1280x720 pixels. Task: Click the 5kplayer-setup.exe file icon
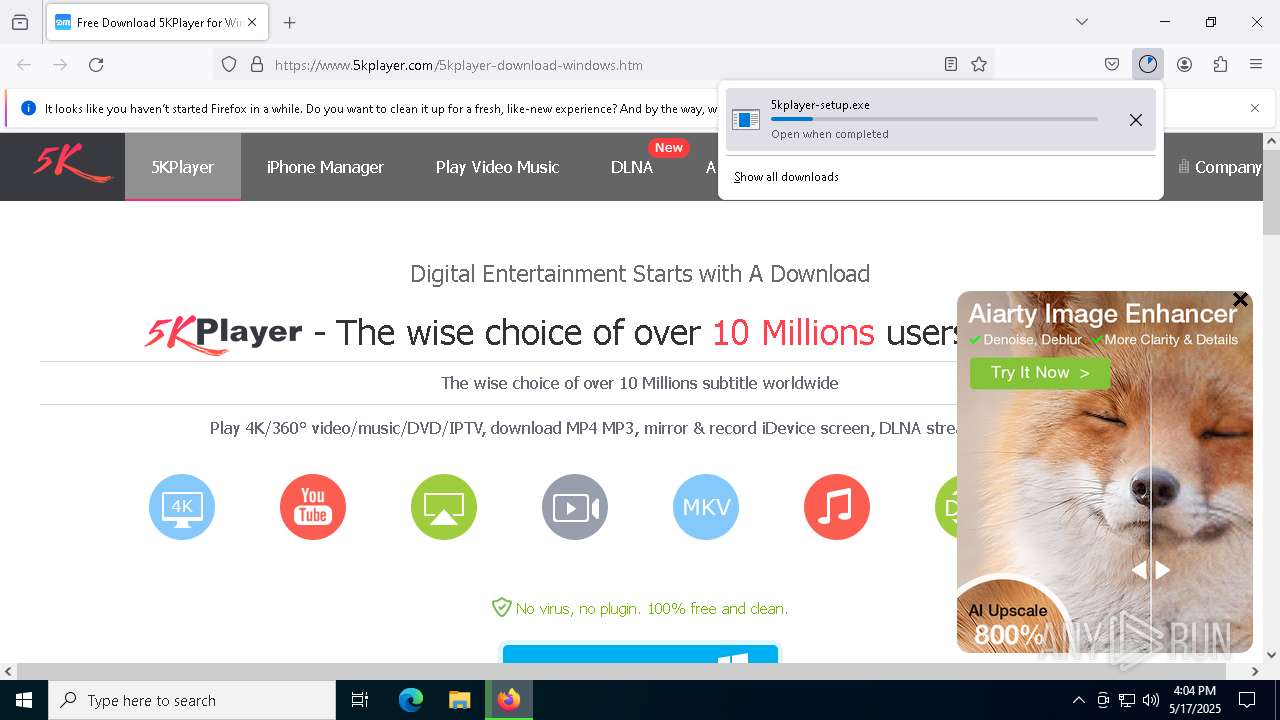(x=746, y=120)
